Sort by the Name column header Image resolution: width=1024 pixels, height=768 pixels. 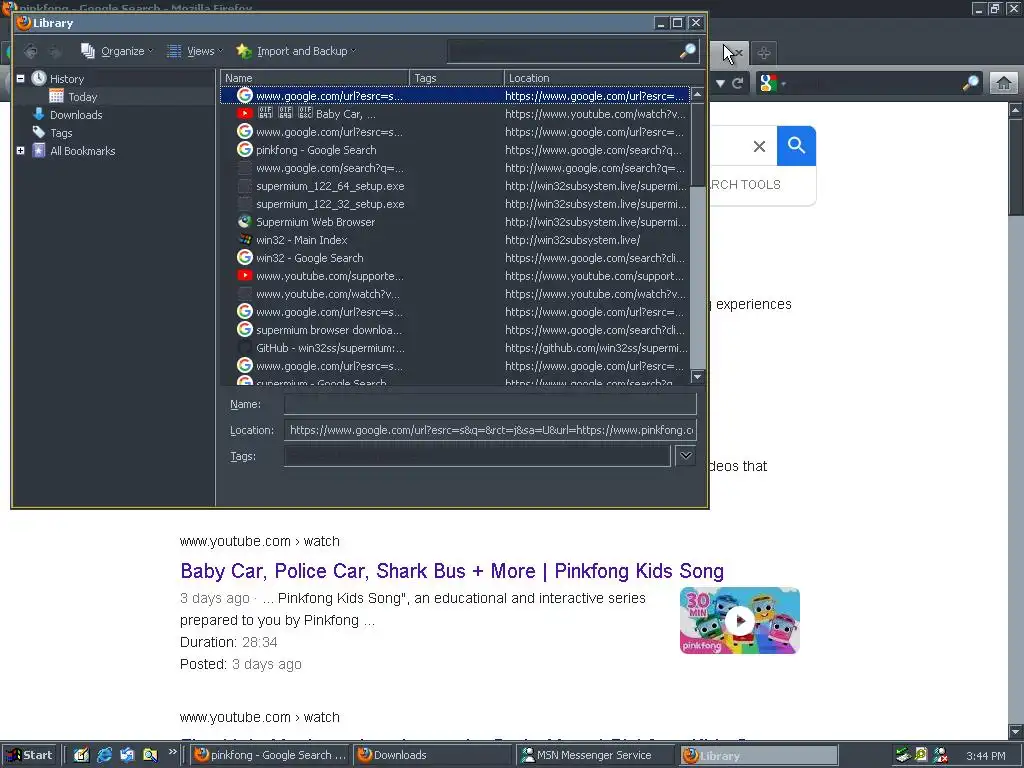(x=315, y=78)
